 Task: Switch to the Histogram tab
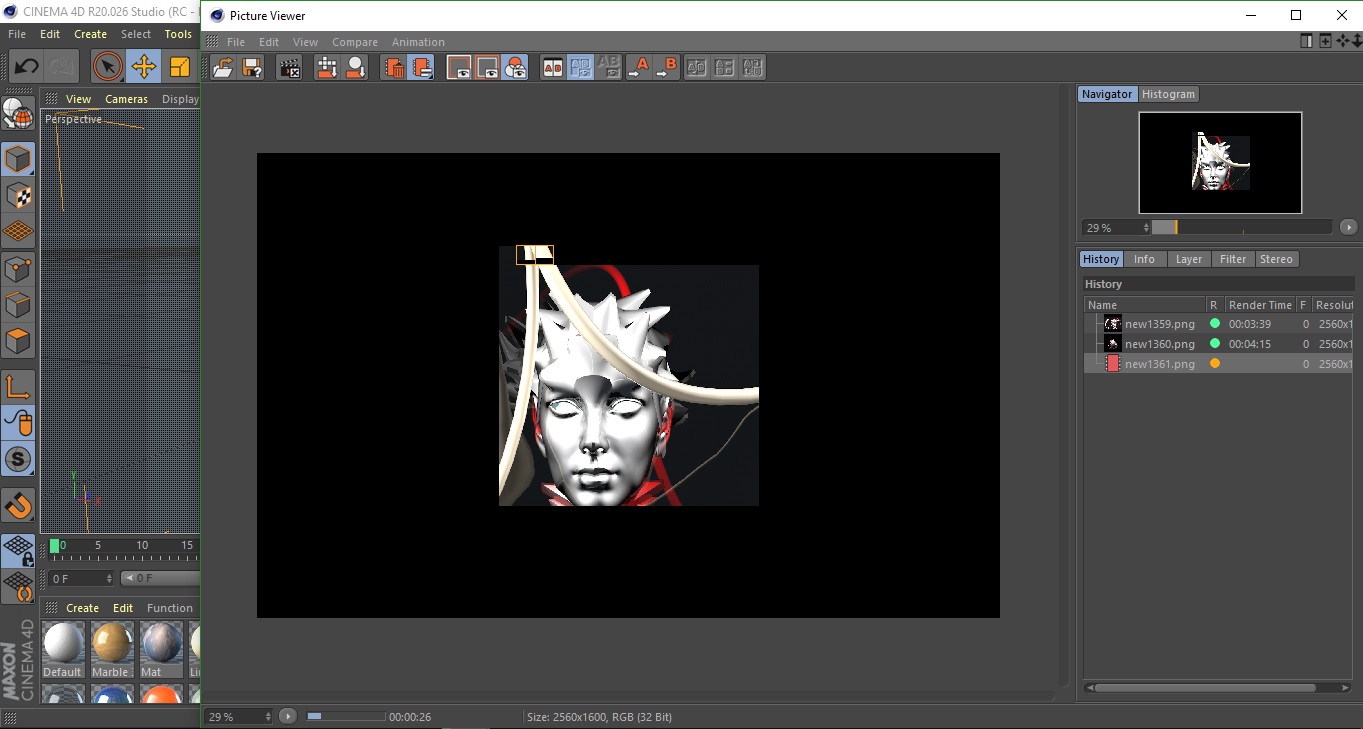(x=1168, y=94)
